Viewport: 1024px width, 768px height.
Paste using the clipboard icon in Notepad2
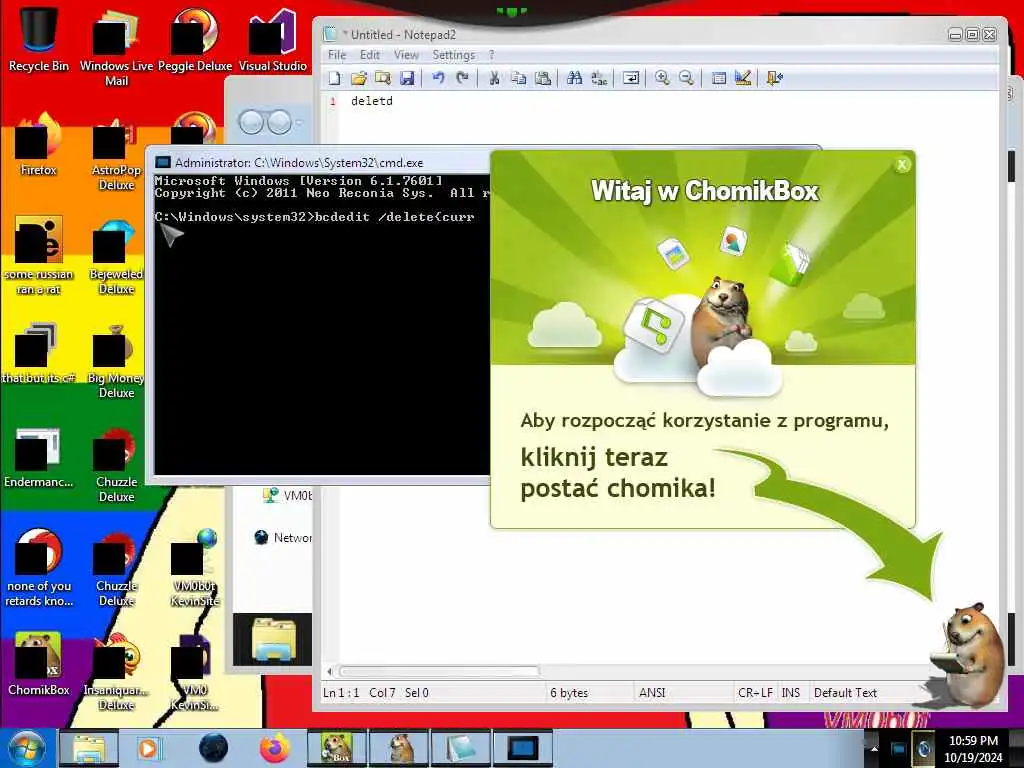point(543,78)
